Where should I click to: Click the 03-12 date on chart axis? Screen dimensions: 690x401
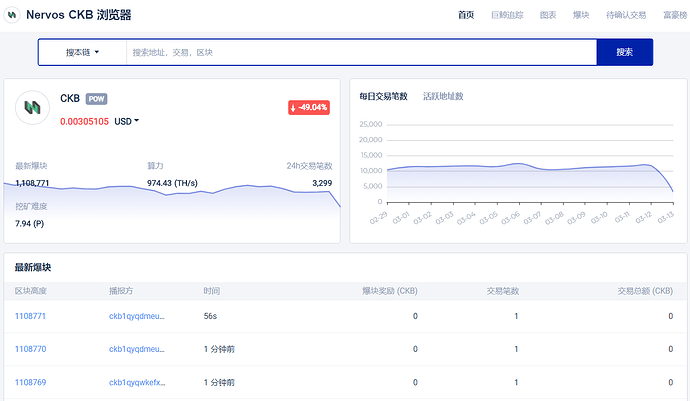click(643, 218)
